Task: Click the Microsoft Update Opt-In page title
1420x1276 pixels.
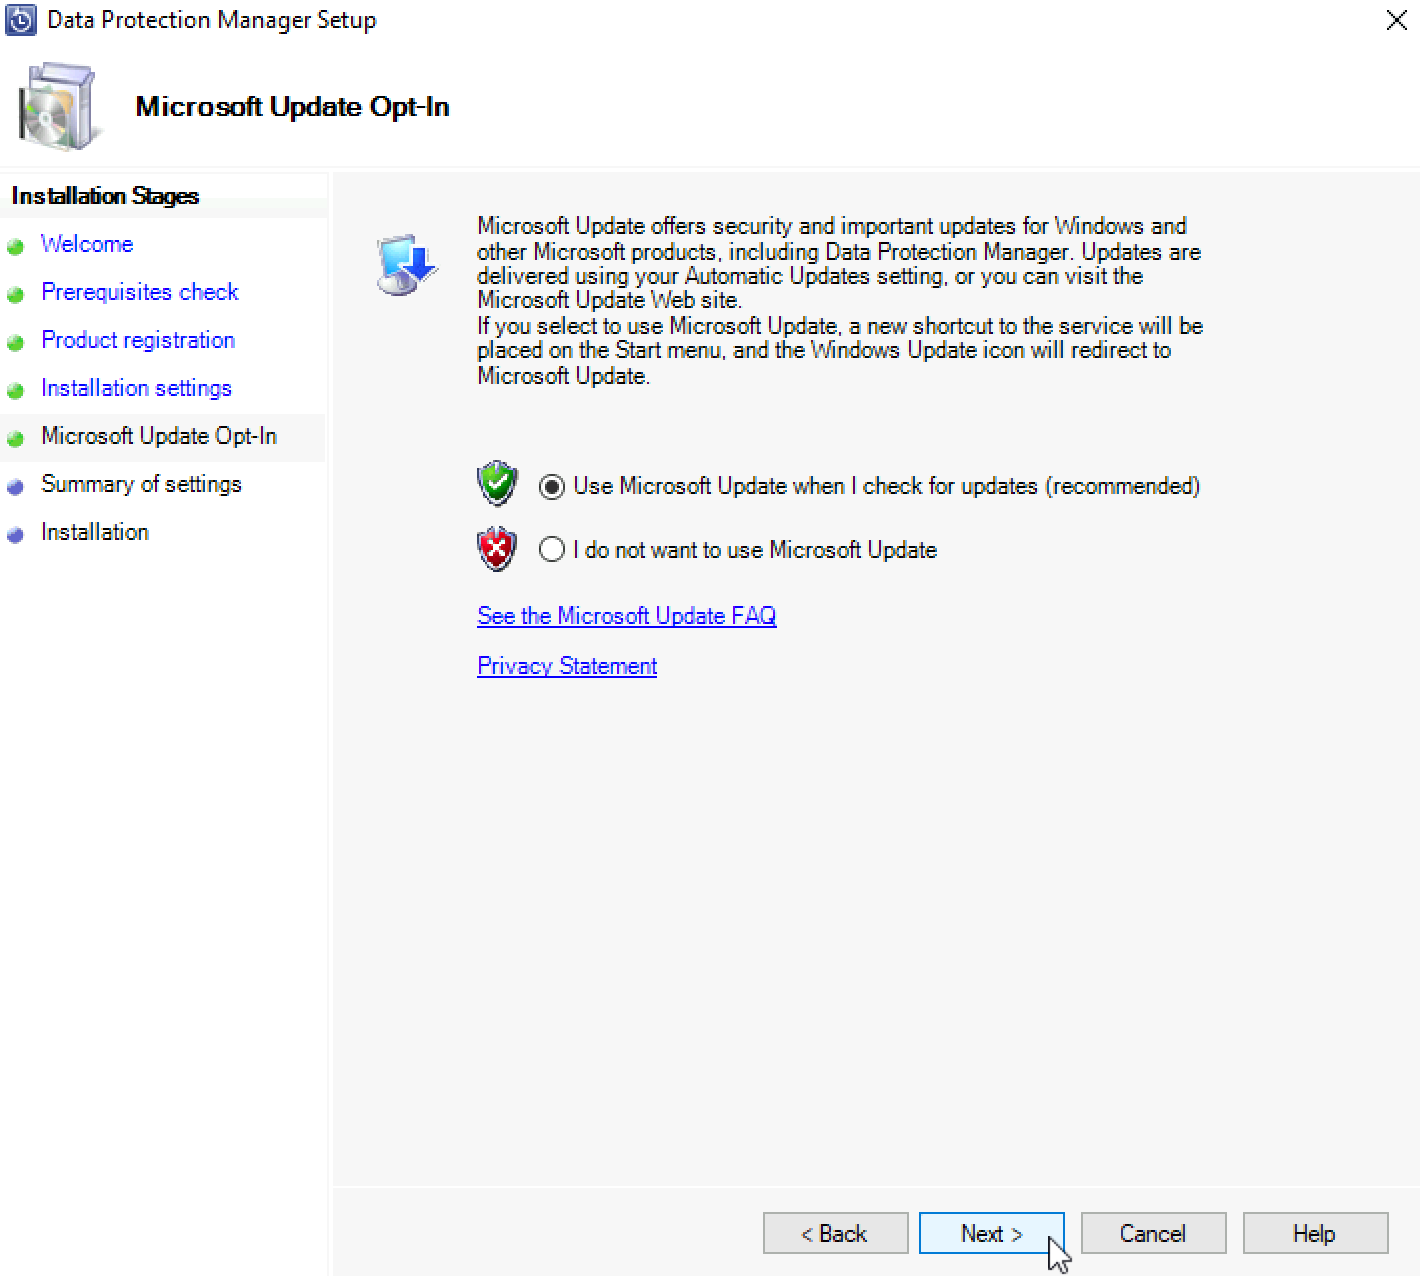Action: (x=292, y=107)
